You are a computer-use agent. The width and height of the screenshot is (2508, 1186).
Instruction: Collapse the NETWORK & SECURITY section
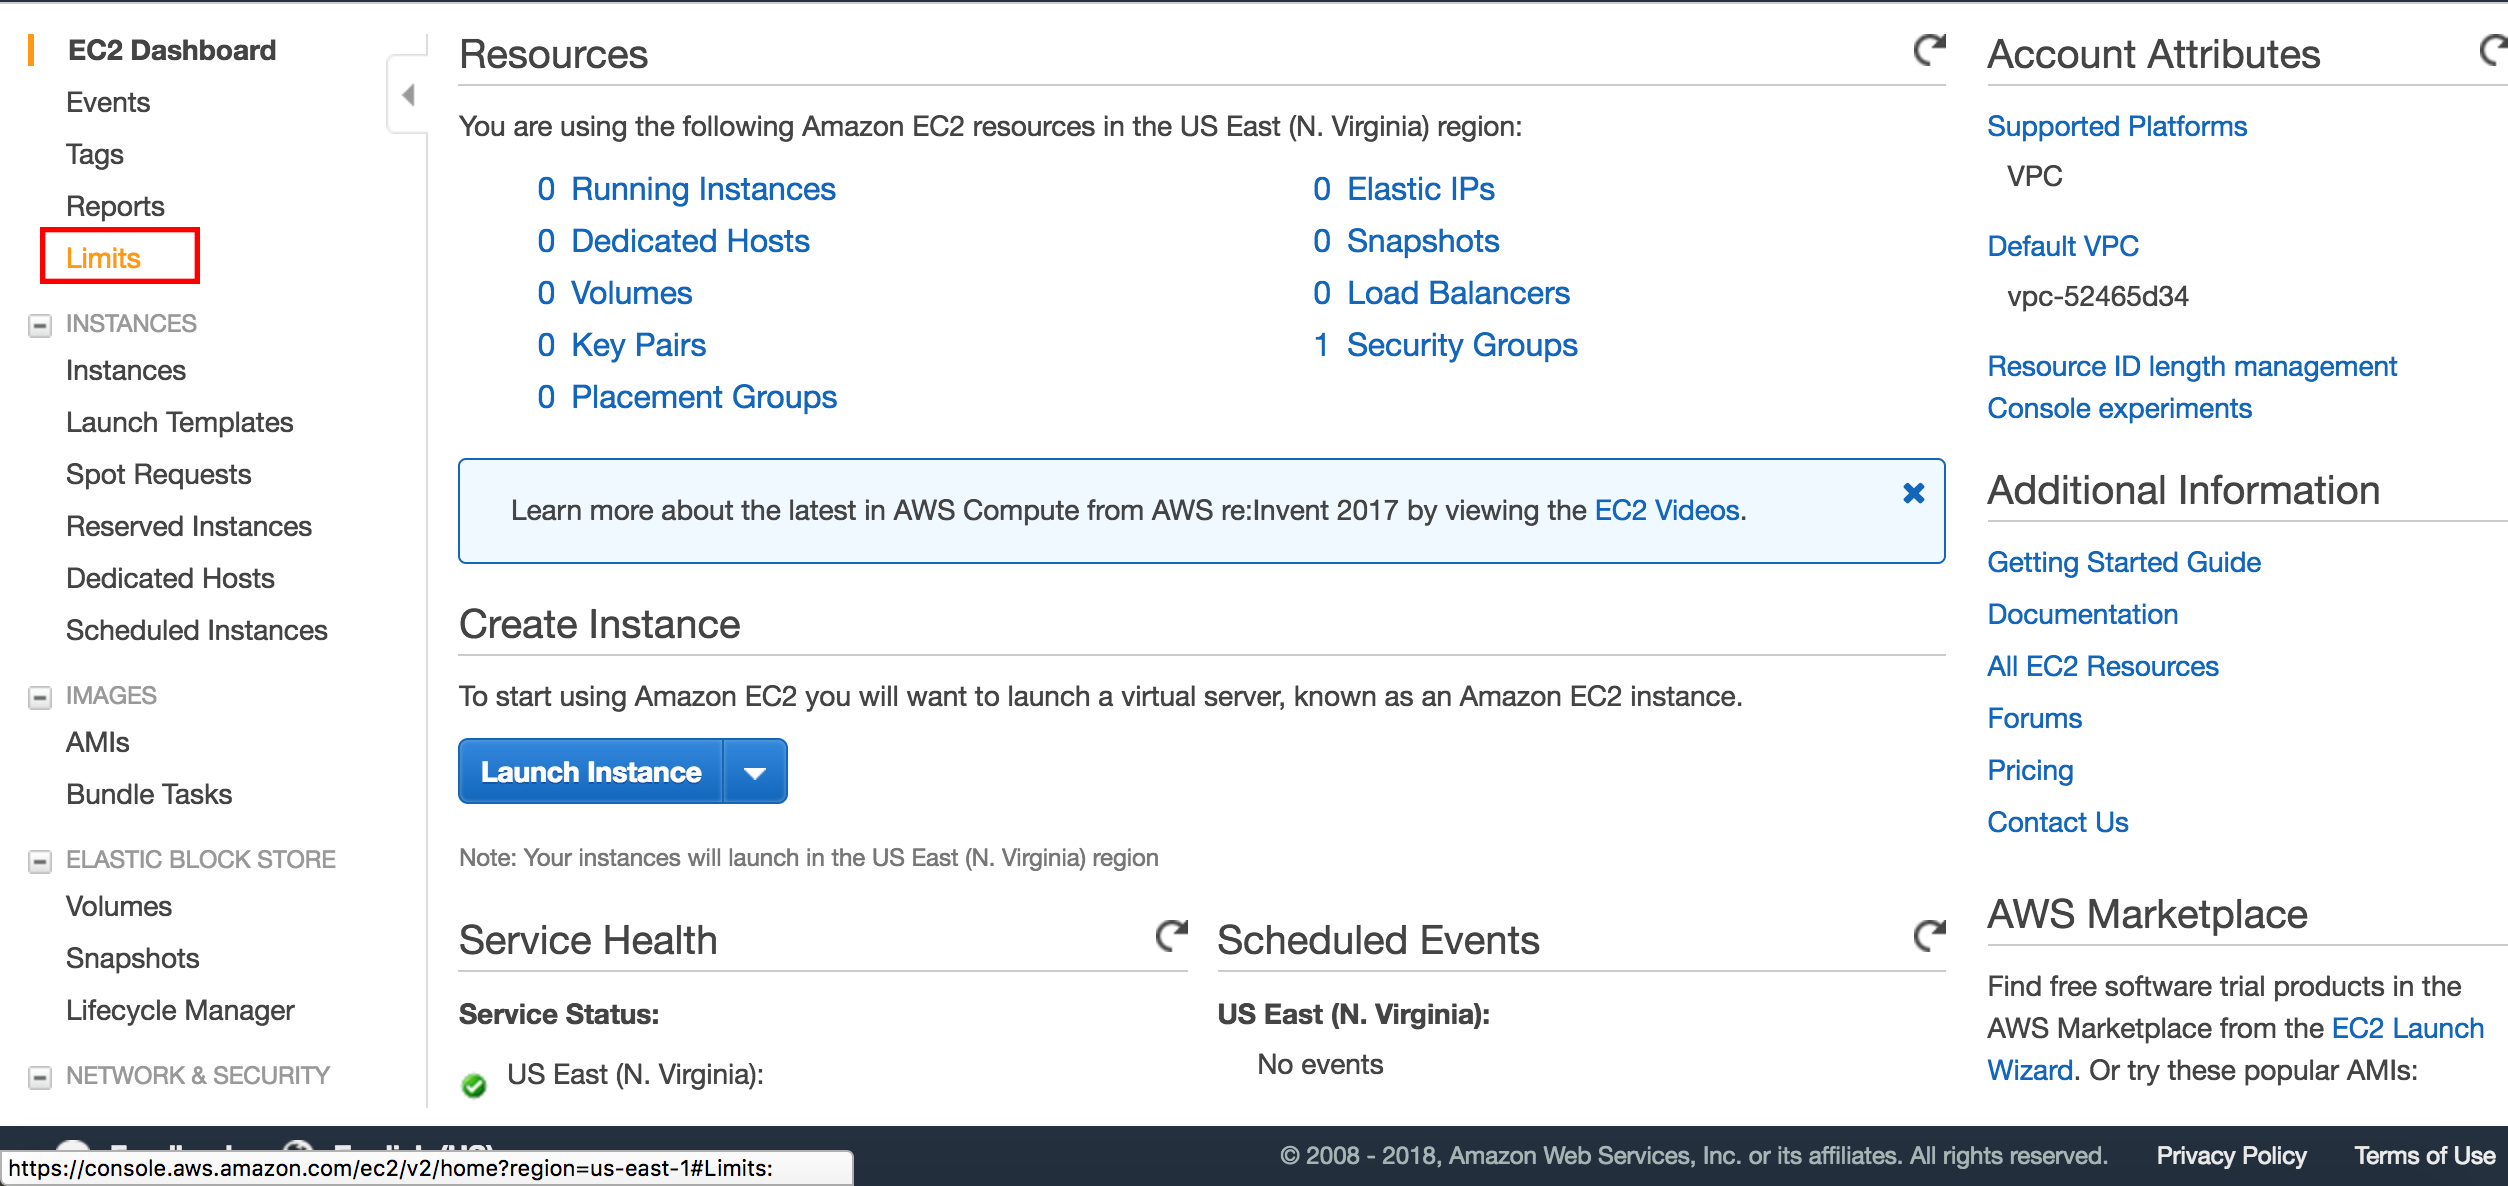(x=40, y=1077)
